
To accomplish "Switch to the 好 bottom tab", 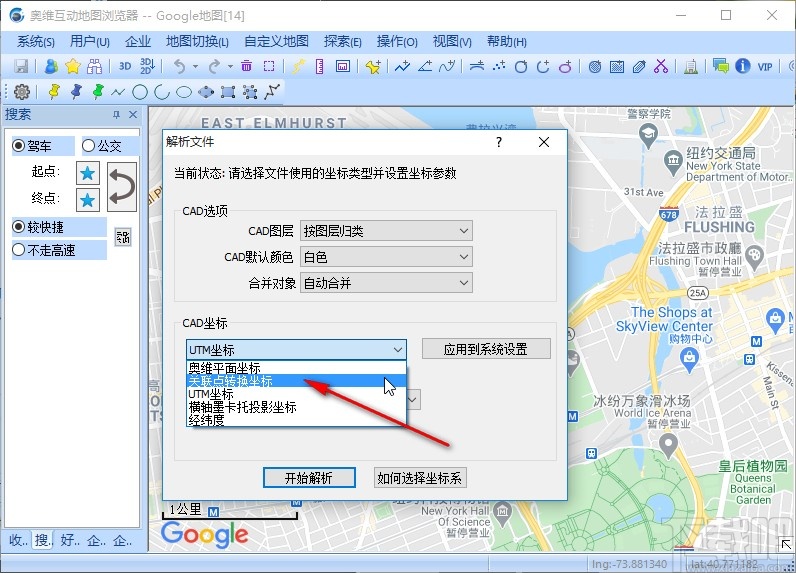I will (x=70, y=541).
